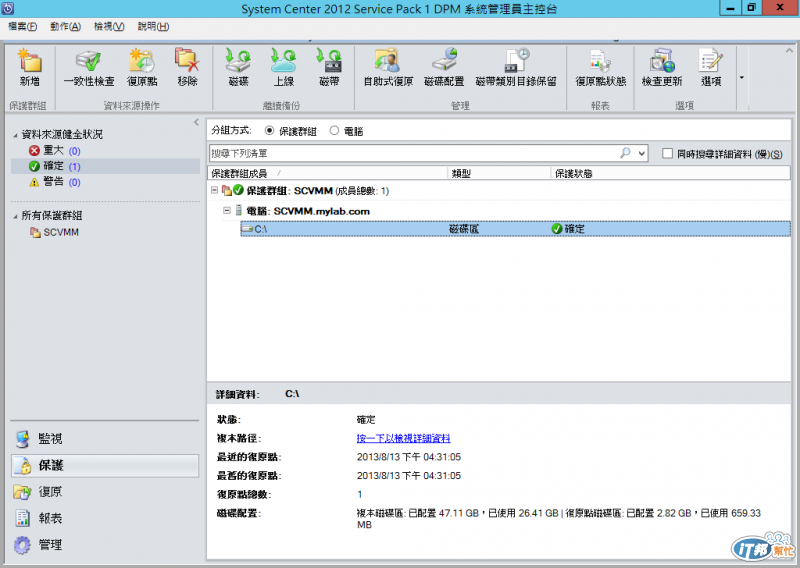Switch to the 復原 recovery view
The image size is (800, 568).
(x=105, y=492)
